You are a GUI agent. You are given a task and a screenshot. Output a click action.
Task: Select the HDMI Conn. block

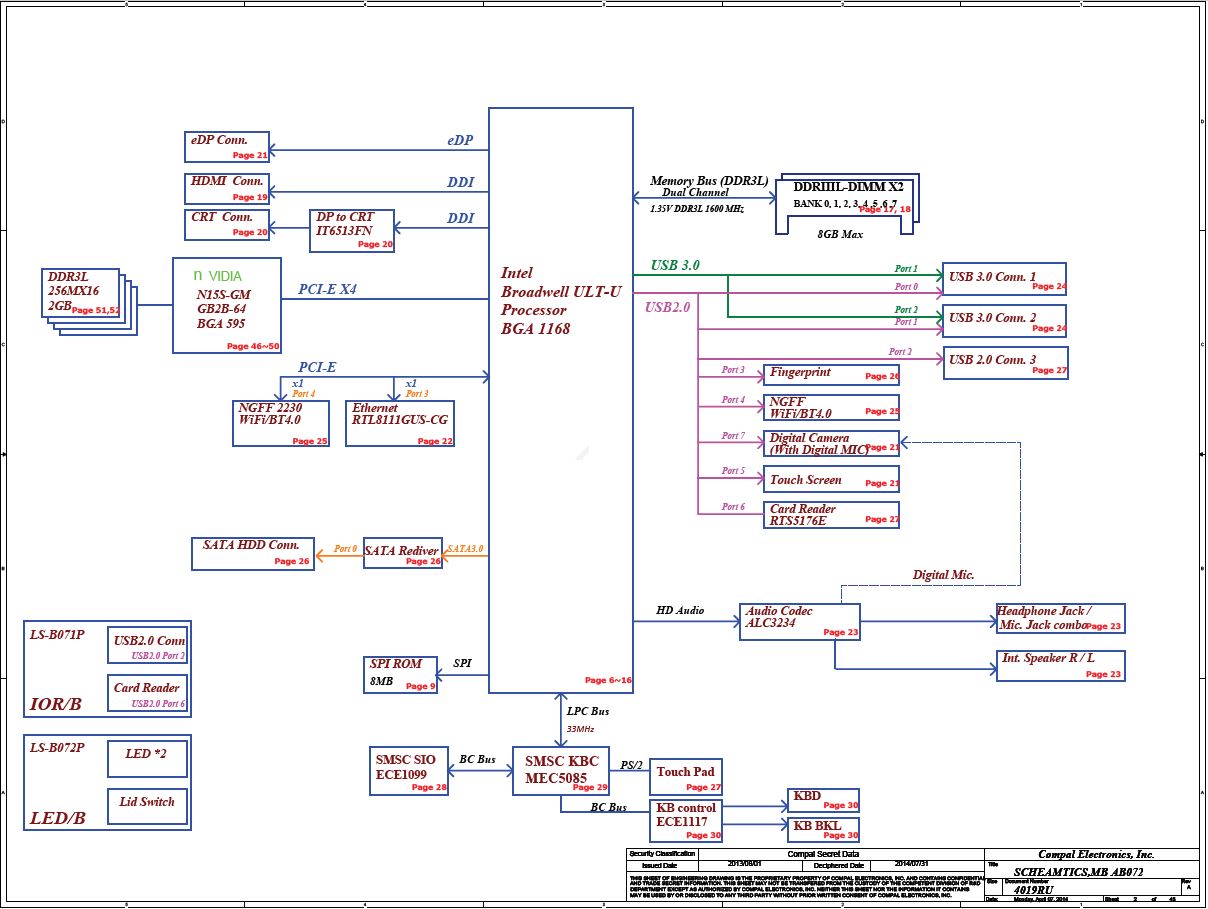point(228,188)
